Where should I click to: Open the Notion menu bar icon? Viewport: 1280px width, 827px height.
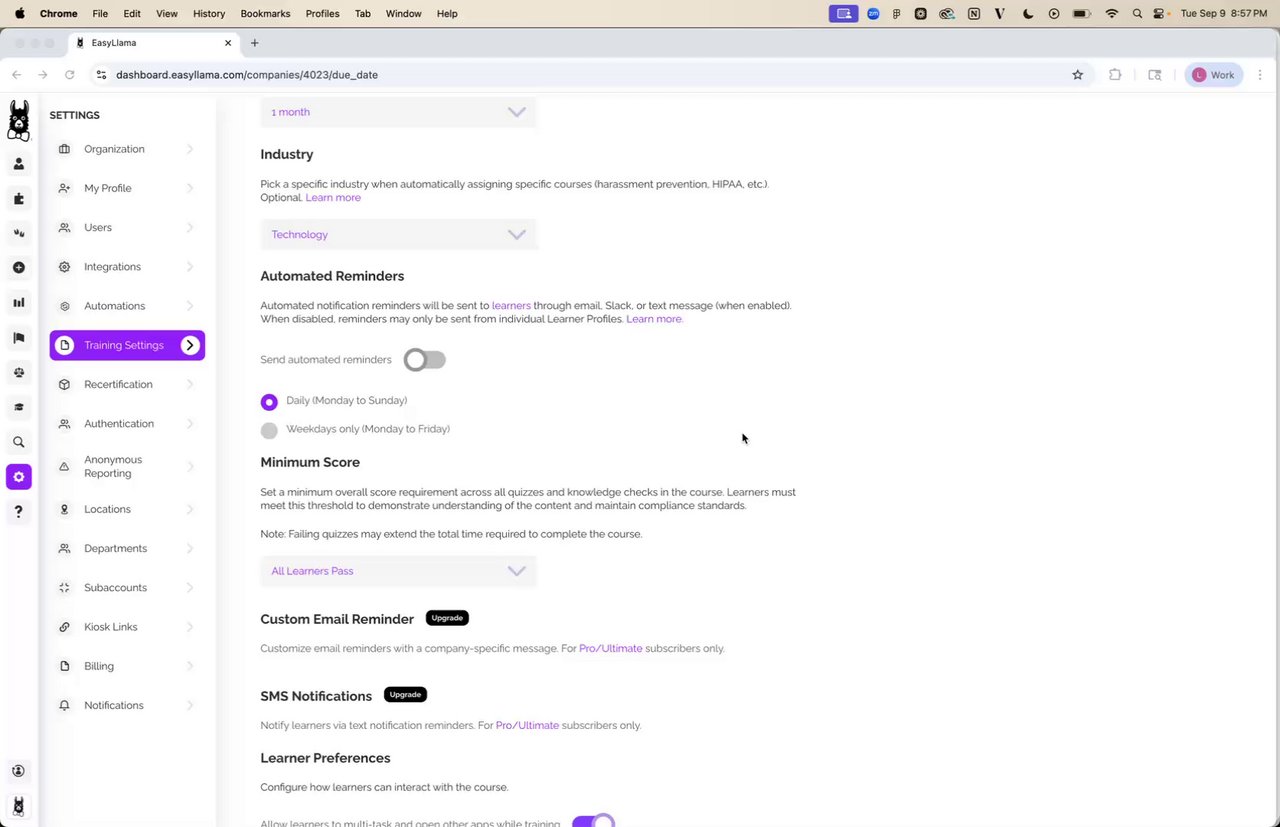pos(973,14)
